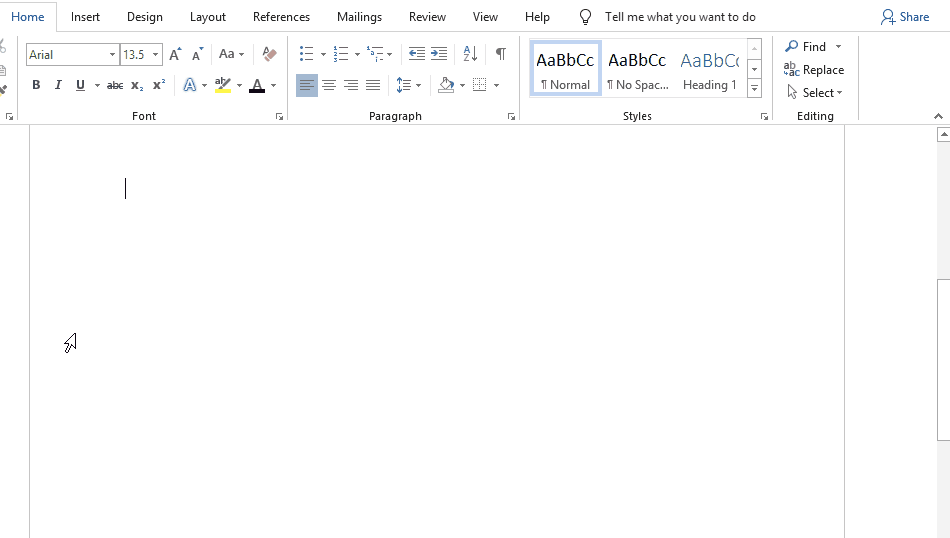Toggle Bold formatting
This screenshot has height=538, width=950.
(x=36, y=85)
